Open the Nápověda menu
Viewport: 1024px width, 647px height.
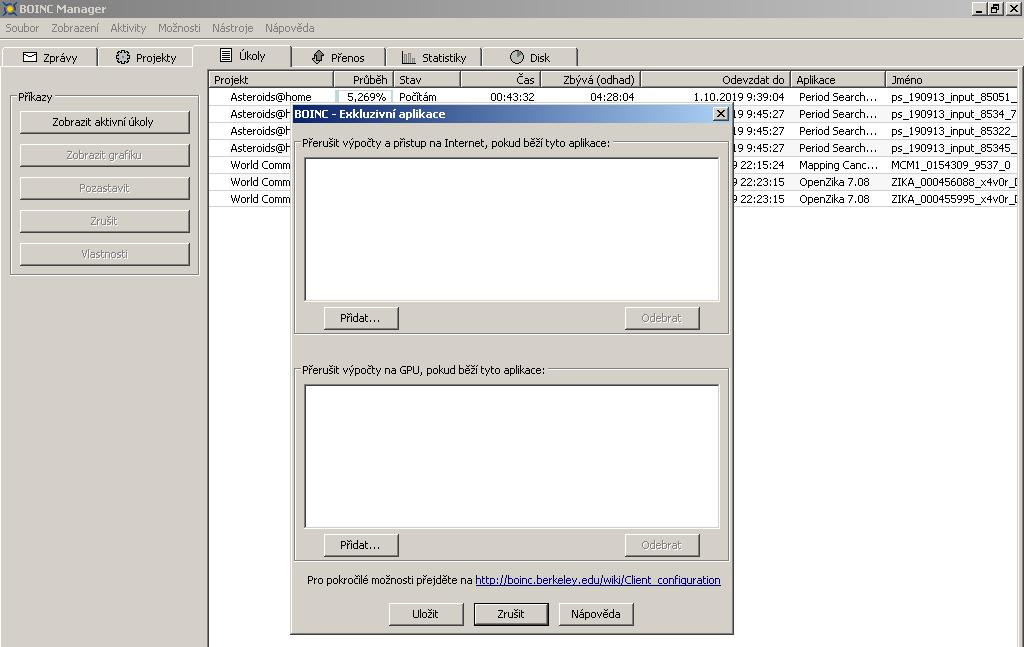(289, 28)
